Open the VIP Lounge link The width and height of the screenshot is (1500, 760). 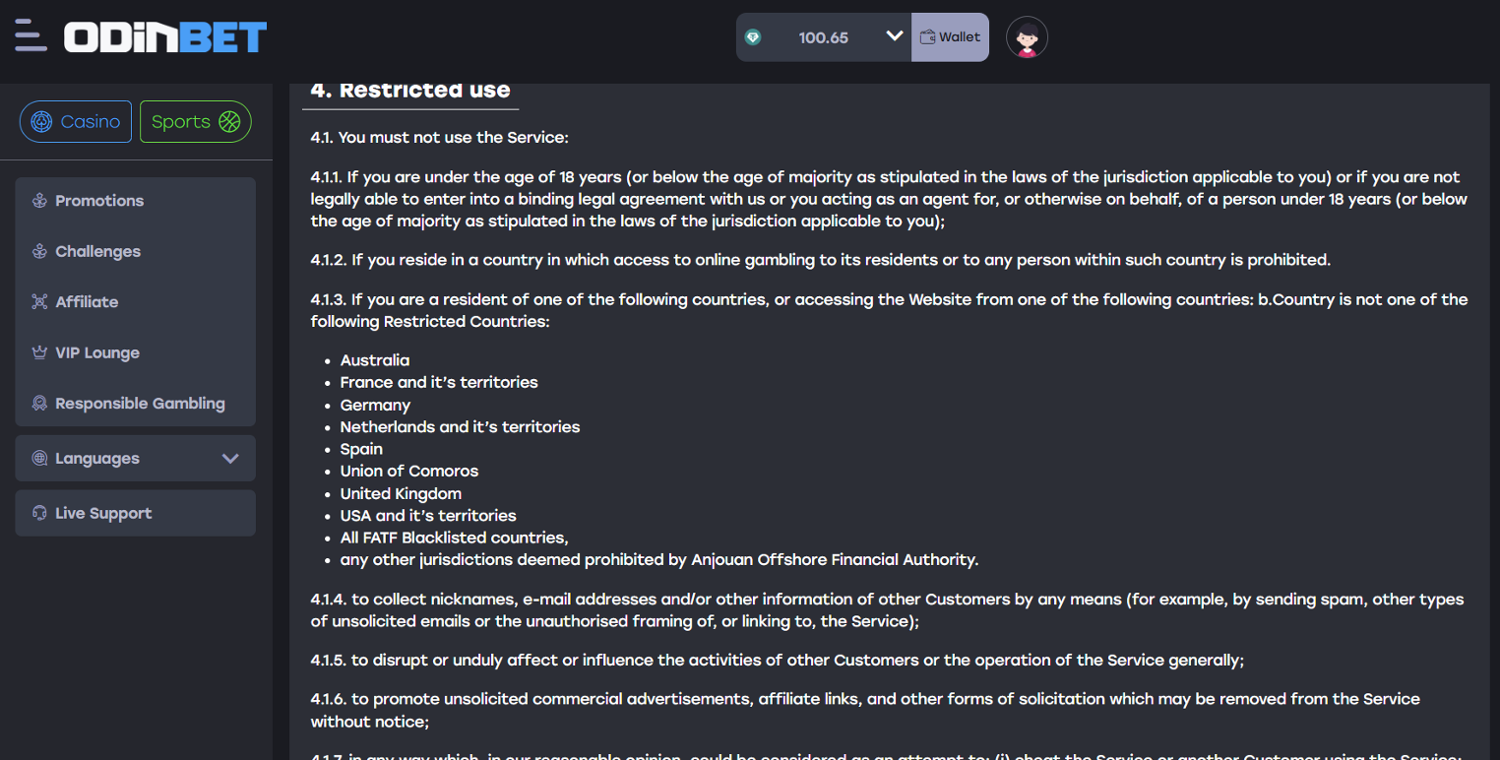click(98, 353)
